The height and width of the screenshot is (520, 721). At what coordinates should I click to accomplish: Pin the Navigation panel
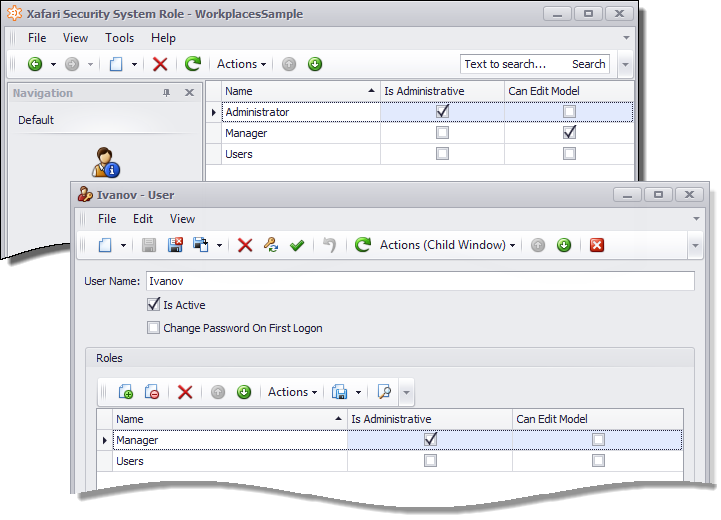166,93
